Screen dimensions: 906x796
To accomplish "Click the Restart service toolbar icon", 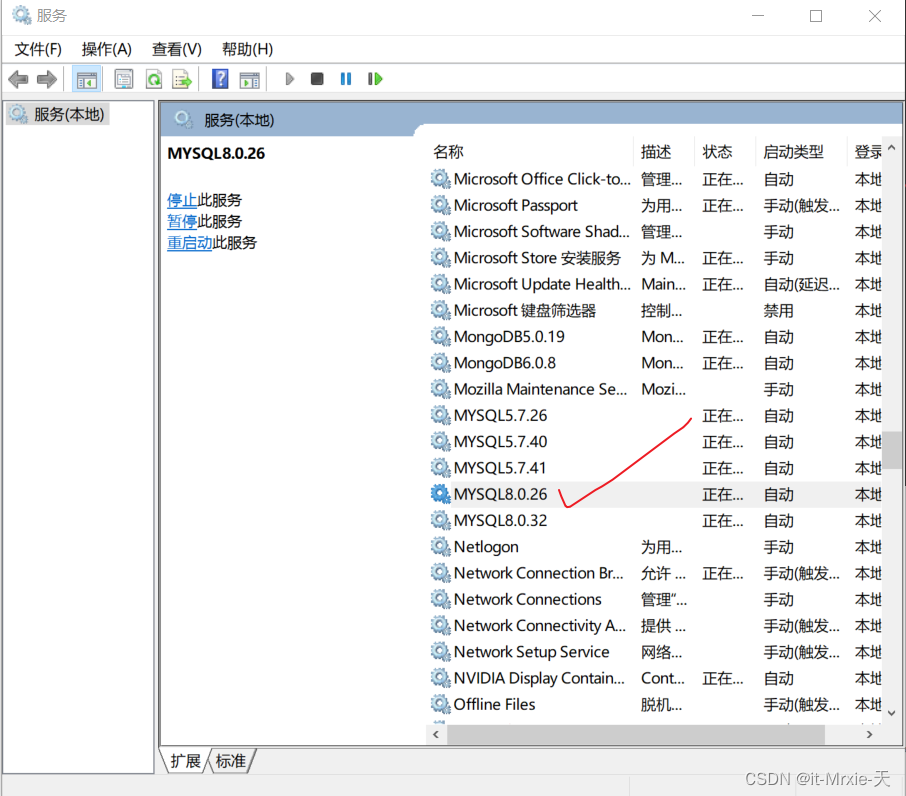I will click(x=375, y=79).
